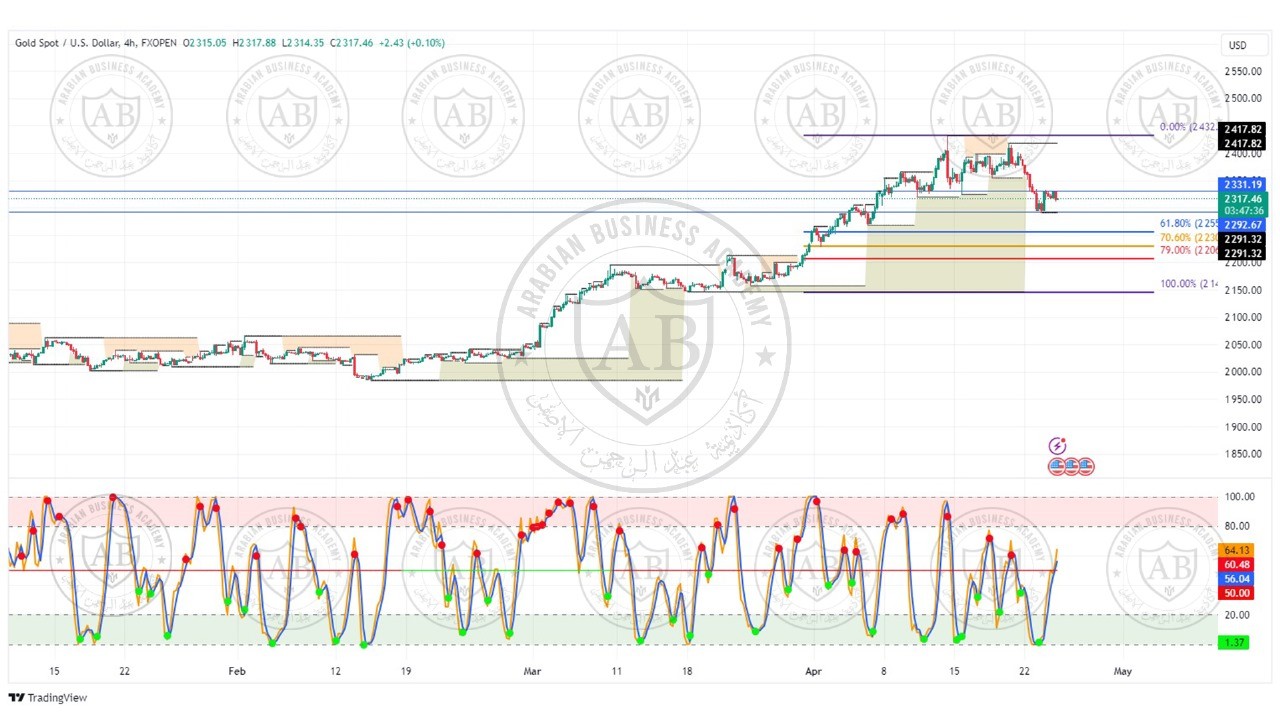This screenshot has width=1280, height=720.
Task: Click the 12 date label on the time axis
Action: click(336, 672)
